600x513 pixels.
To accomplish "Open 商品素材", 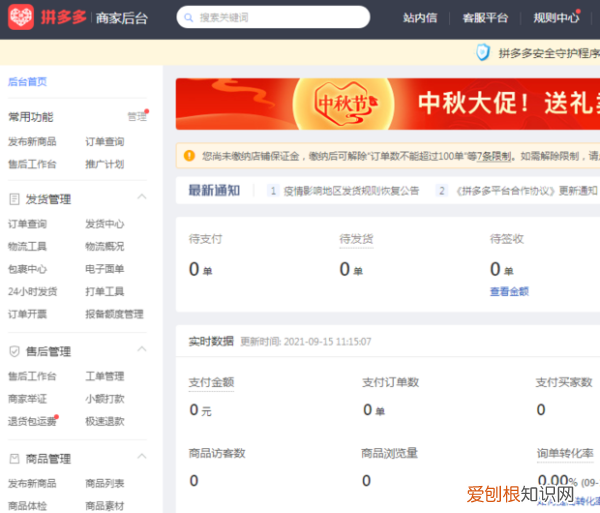I will click(x=105, y=506).
